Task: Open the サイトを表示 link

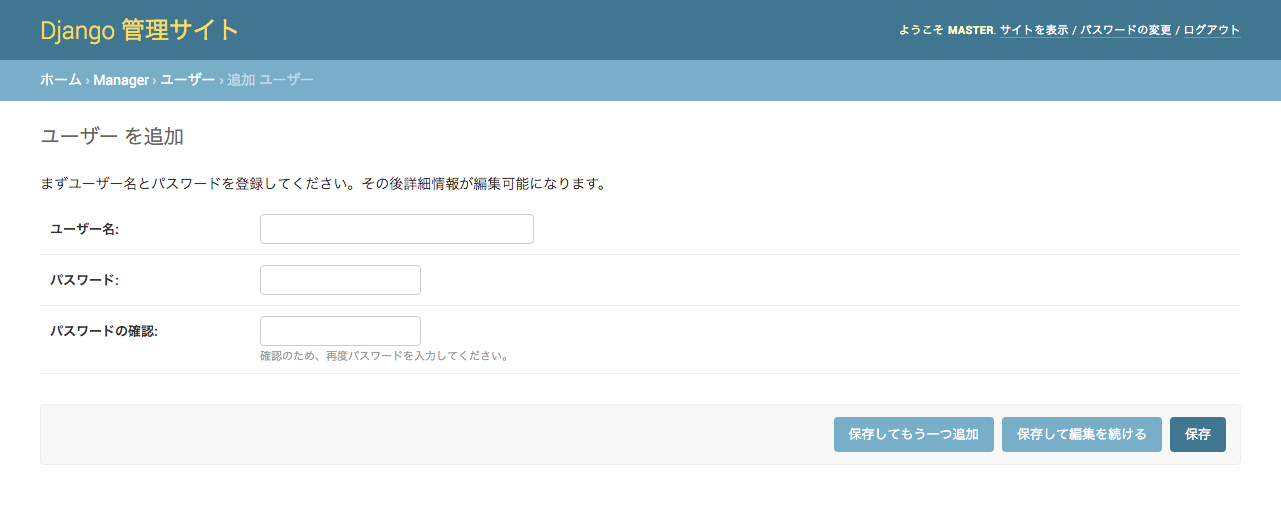Action: pyautogui.click(x=1034, y=30)
